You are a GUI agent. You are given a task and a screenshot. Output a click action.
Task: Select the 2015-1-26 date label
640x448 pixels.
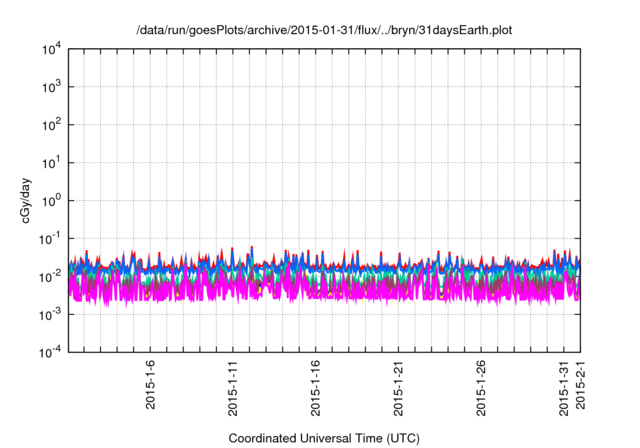[481, 386]
